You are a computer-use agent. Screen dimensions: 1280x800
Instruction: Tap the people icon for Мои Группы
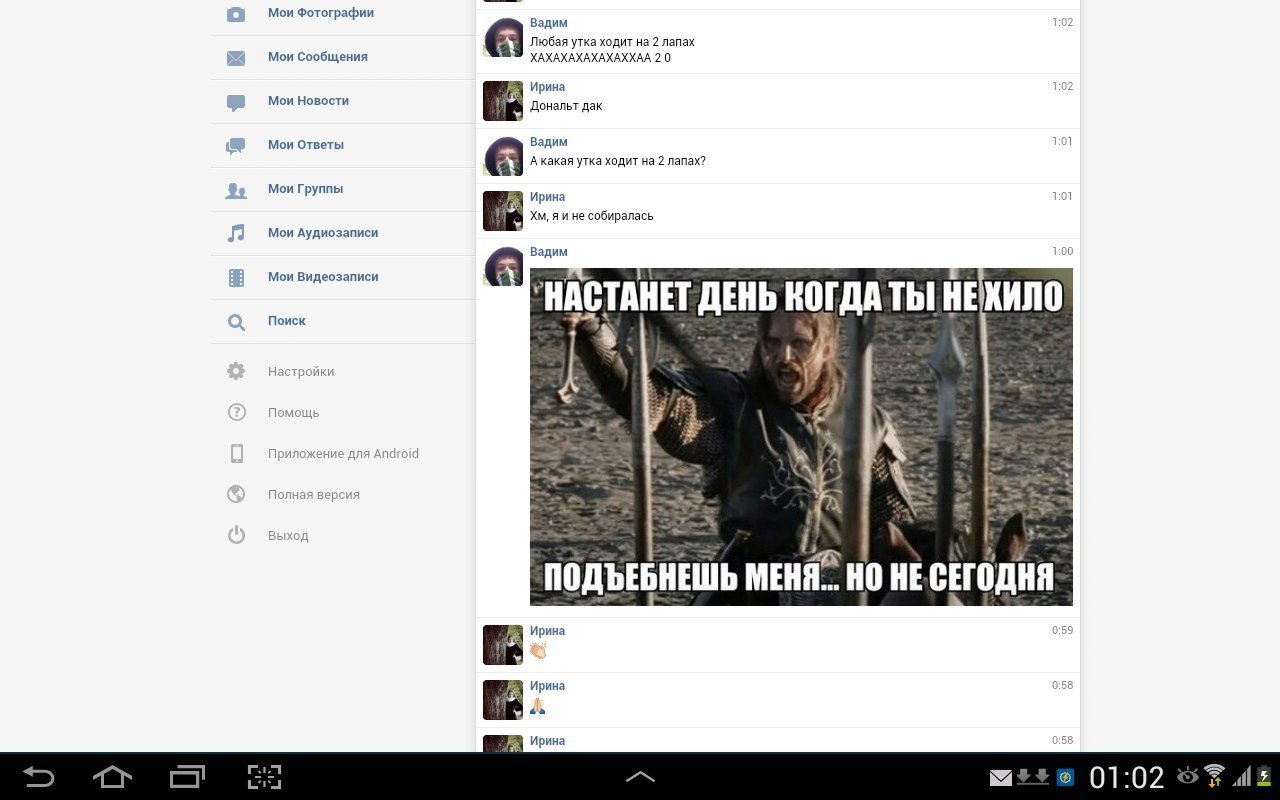click(x=236, y=190)
